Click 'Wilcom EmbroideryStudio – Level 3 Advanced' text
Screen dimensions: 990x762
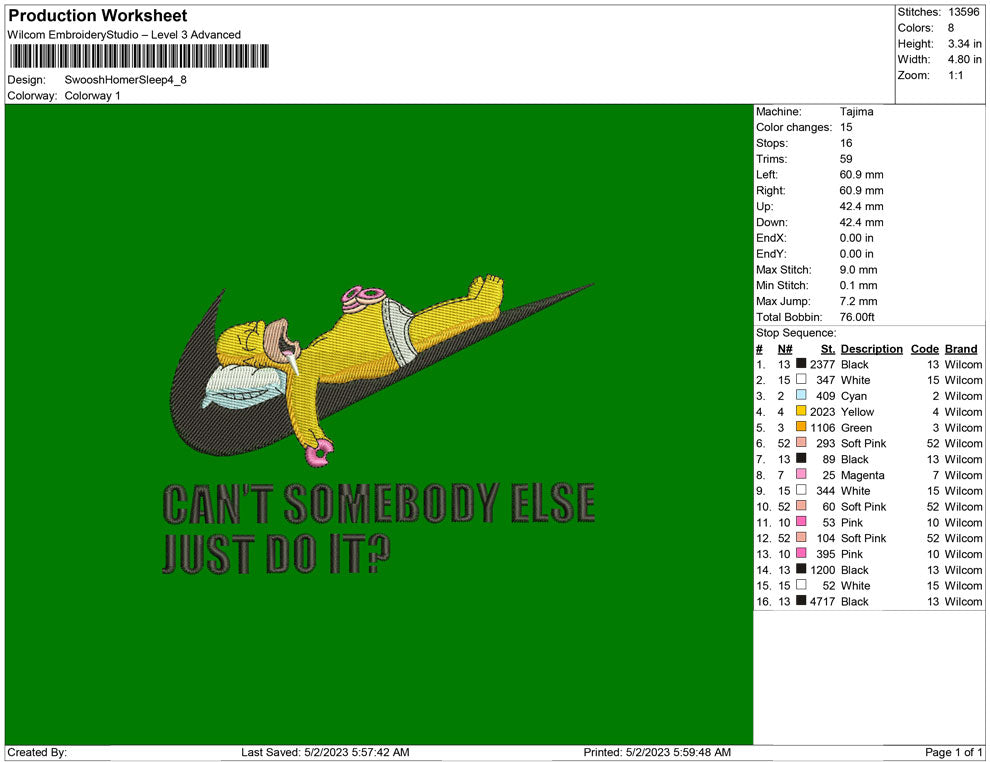tap(124, 35)
